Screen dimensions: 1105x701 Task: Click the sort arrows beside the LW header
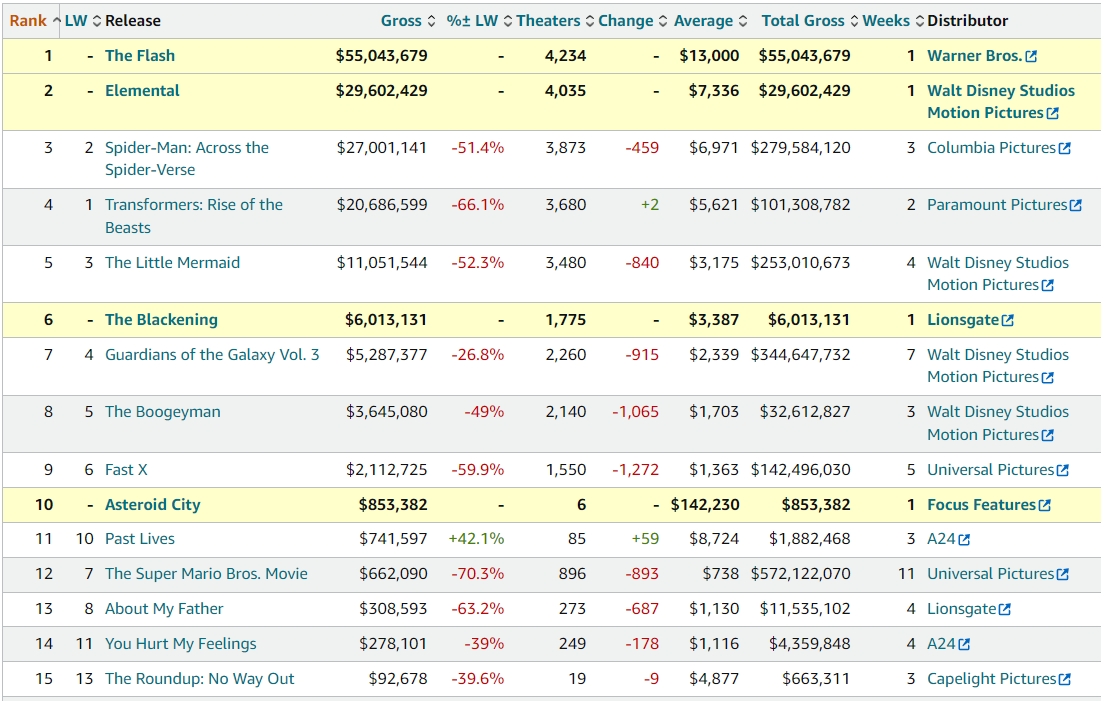[97, 21]
